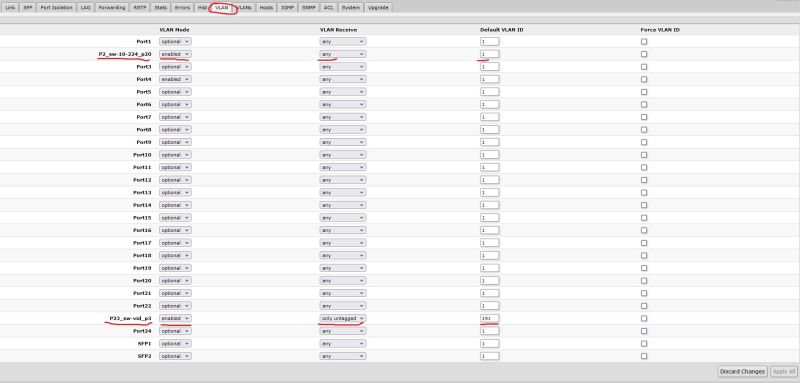Go to the LAG tab

tap(85, 8)
